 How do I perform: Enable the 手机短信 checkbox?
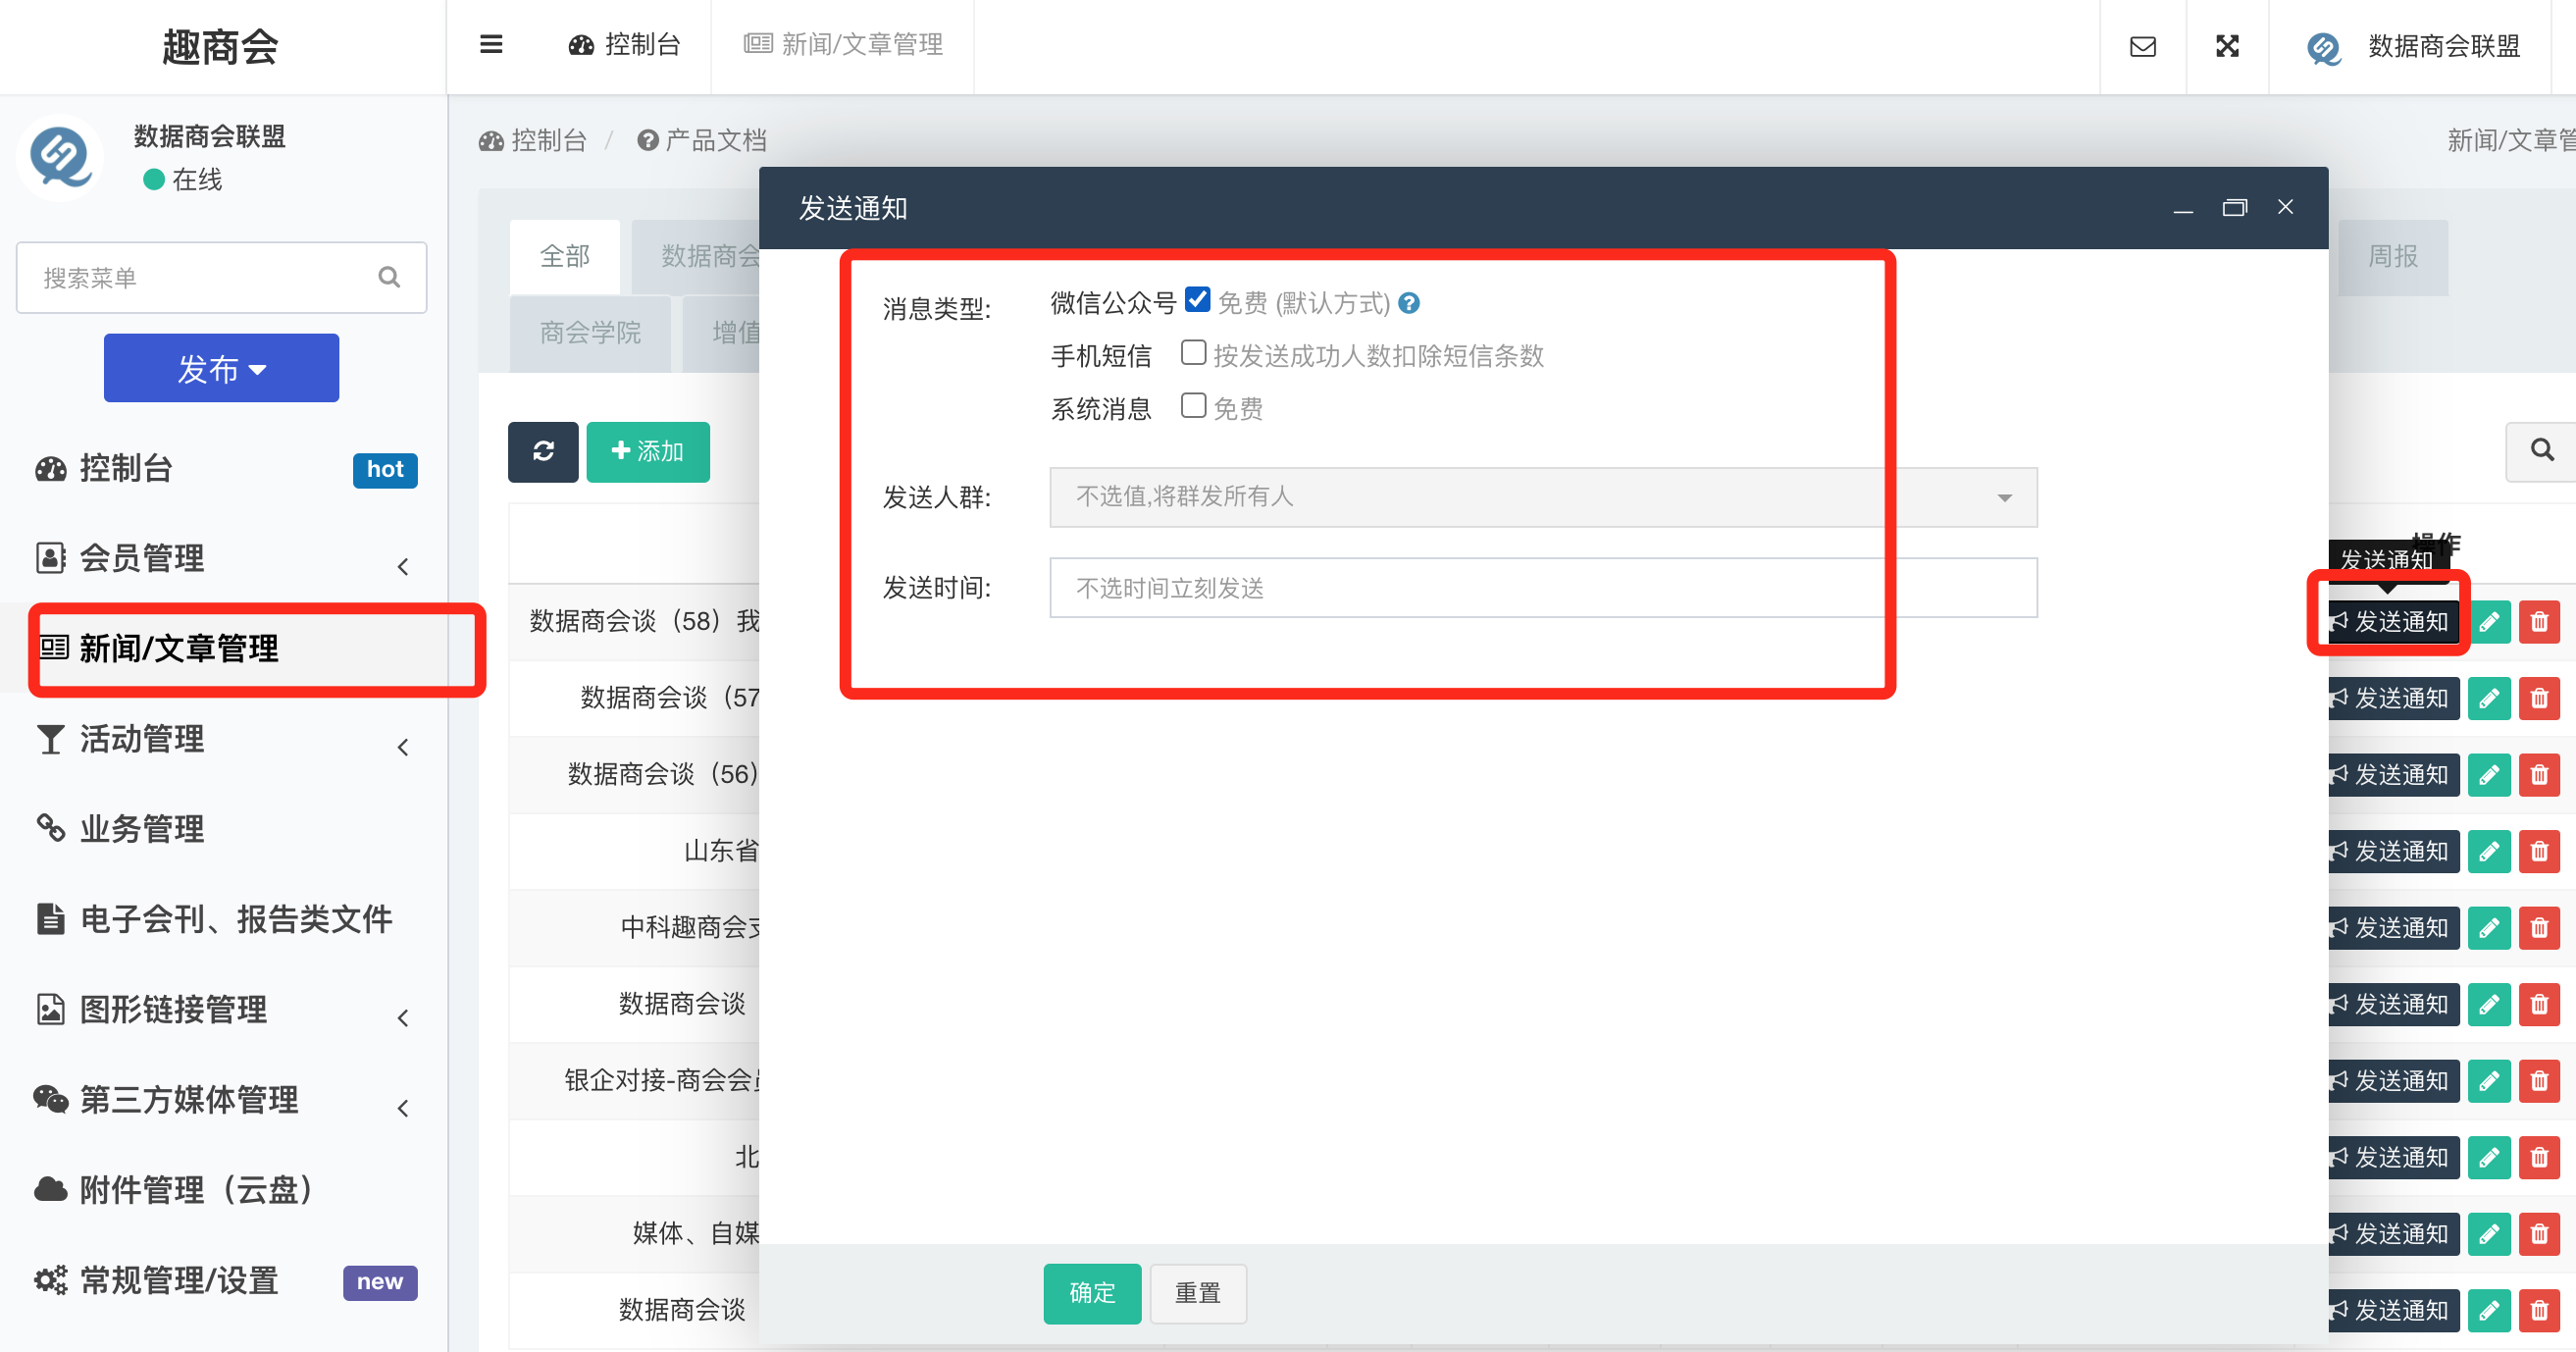(x=1193, y=353)
